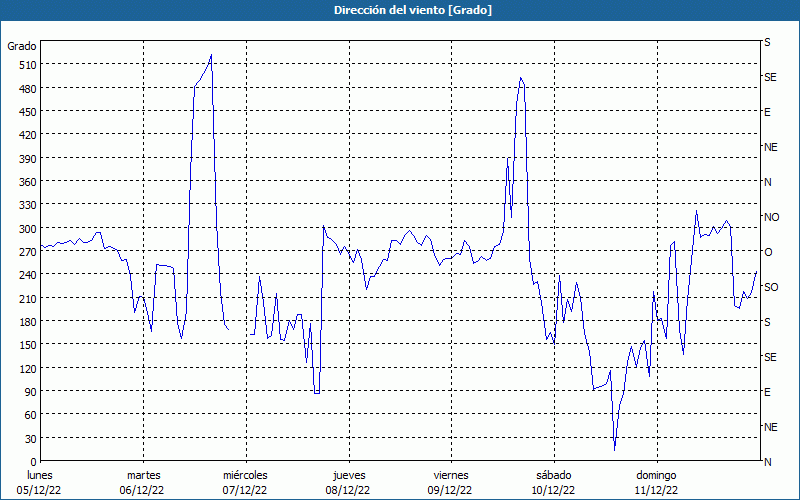
Task: Pick the 210 y-axis tick label
Action: [x=28, y=298]
